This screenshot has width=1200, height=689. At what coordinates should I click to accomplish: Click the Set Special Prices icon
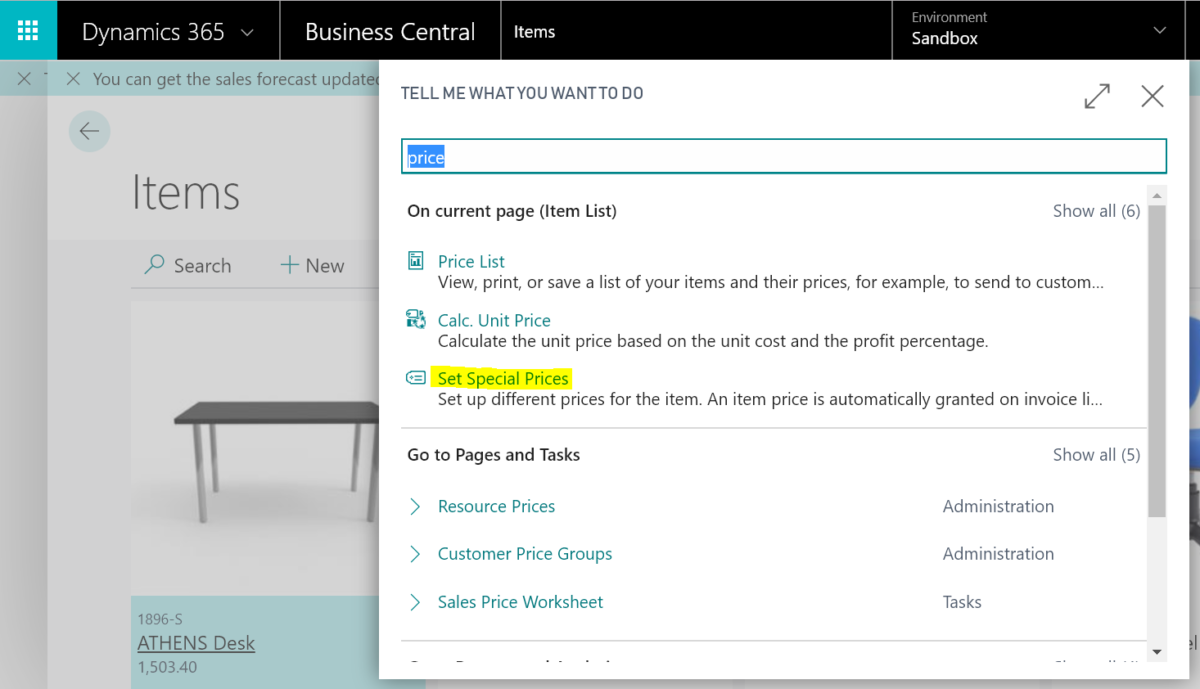[416, 378]
